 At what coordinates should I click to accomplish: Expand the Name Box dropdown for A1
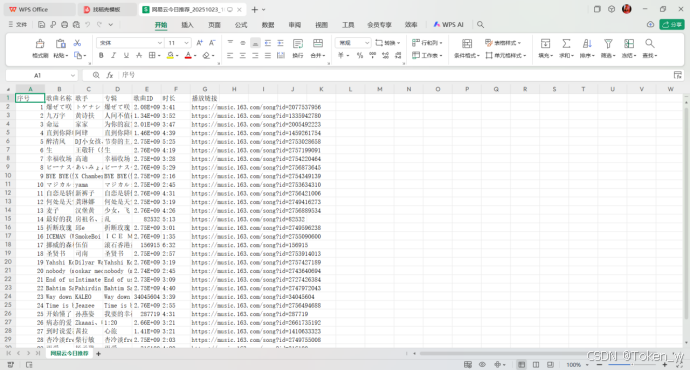pos(73,75)
